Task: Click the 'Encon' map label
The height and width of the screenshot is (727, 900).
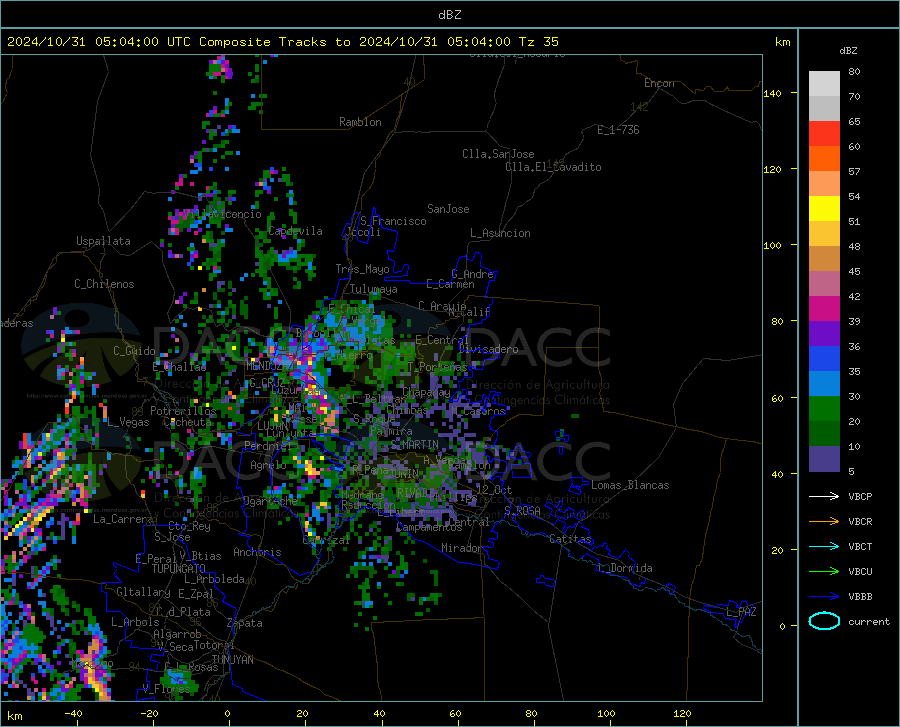Action: coord(659,83)
